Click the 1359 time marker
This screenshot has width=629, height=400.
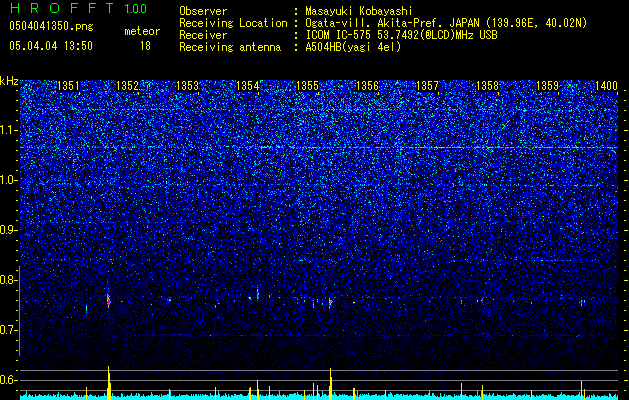(x=548, y=86)
